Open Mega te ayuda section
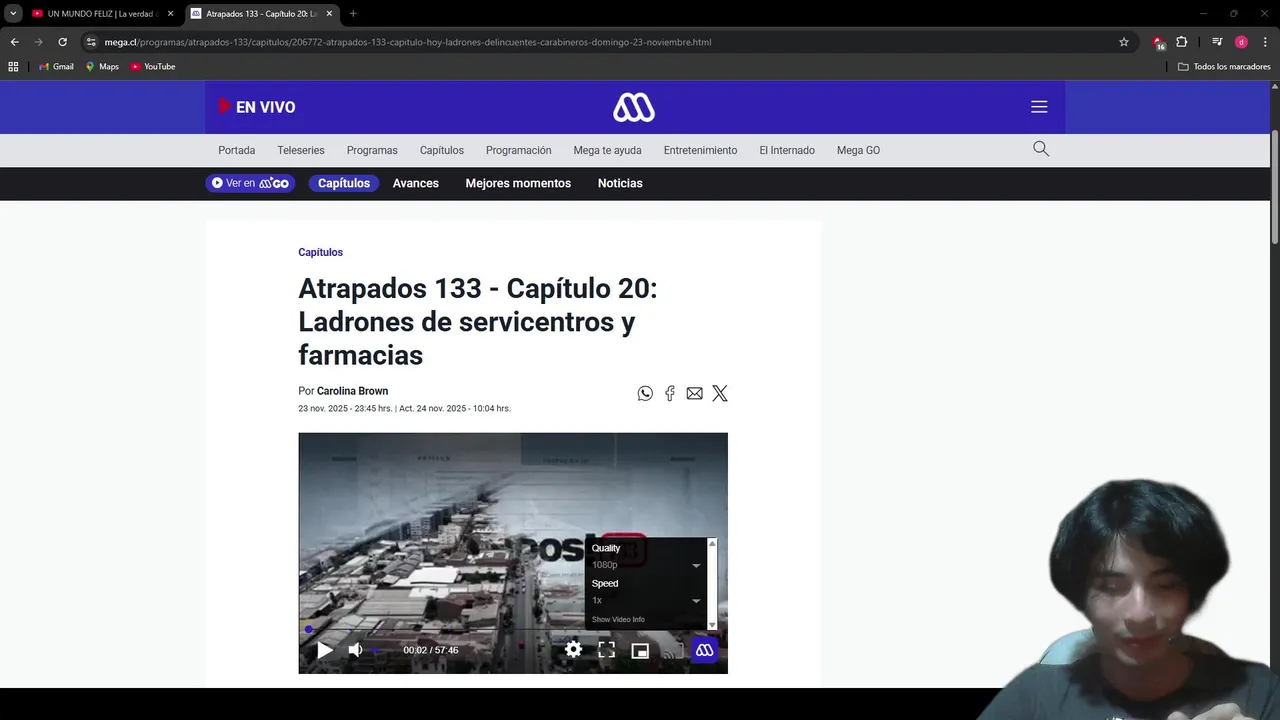This screenshot has width=1280, height=720. click(x=607, y=150)
